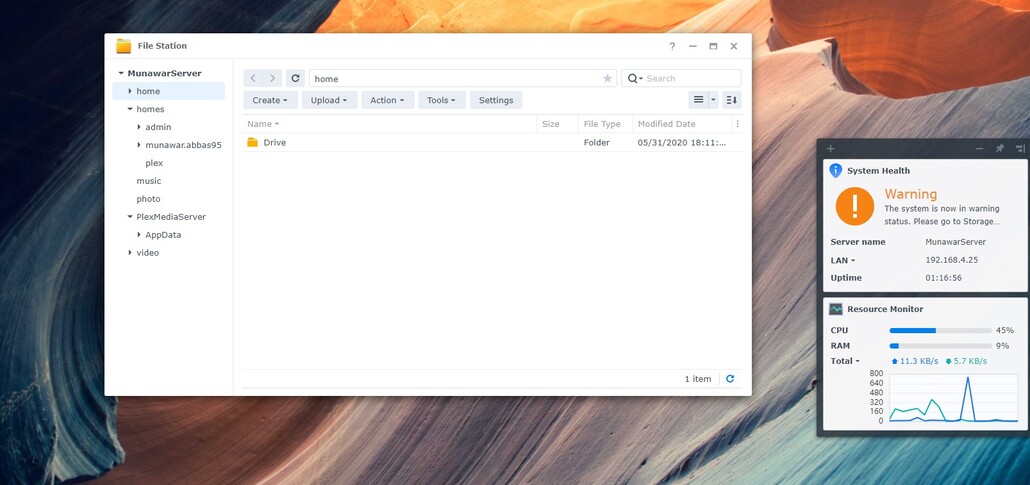Collapse the homes folder arrow

pyautogui.click(x=130, y=109)
